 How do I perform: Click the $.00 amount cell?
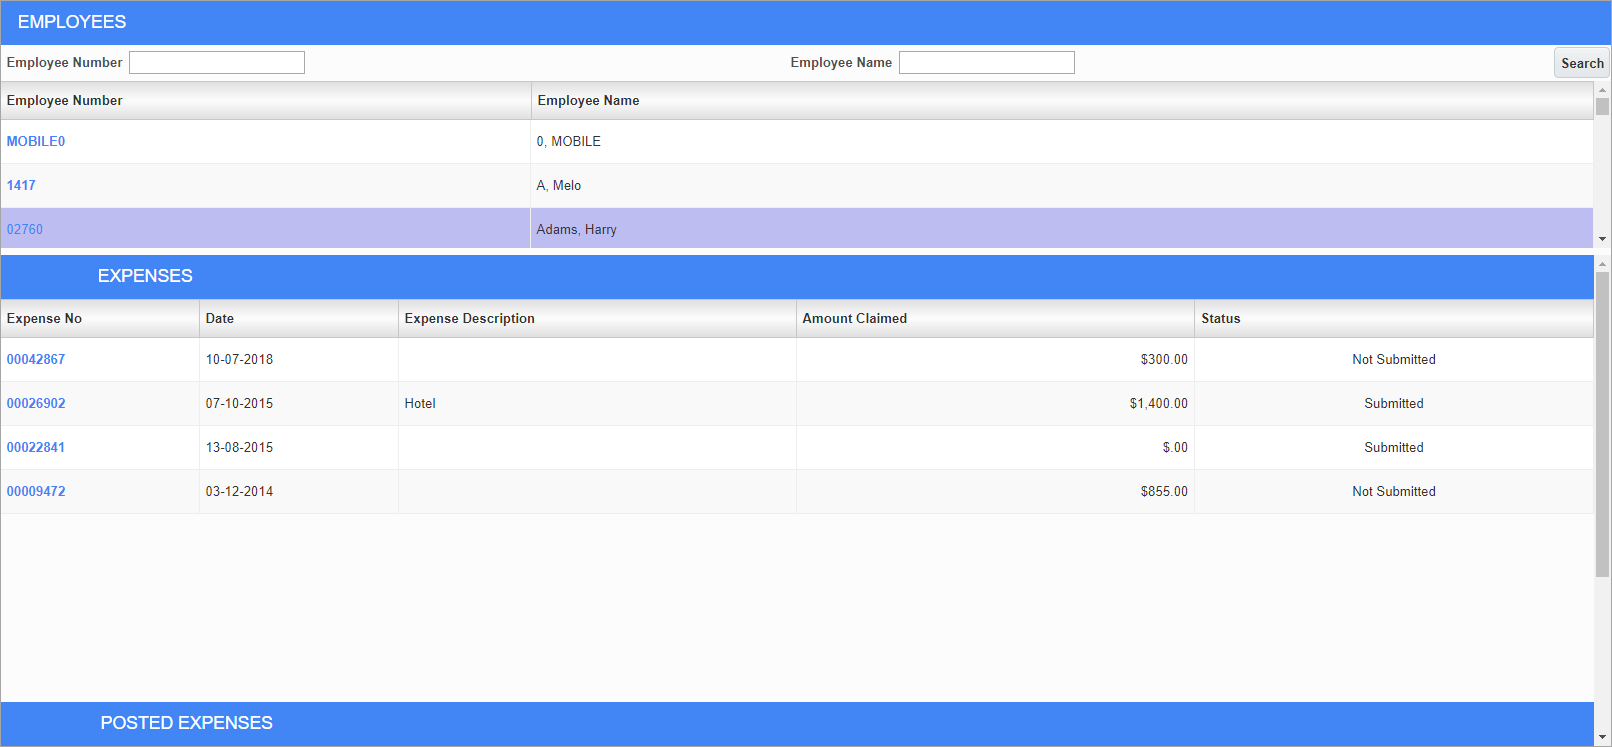click(996, 448)
